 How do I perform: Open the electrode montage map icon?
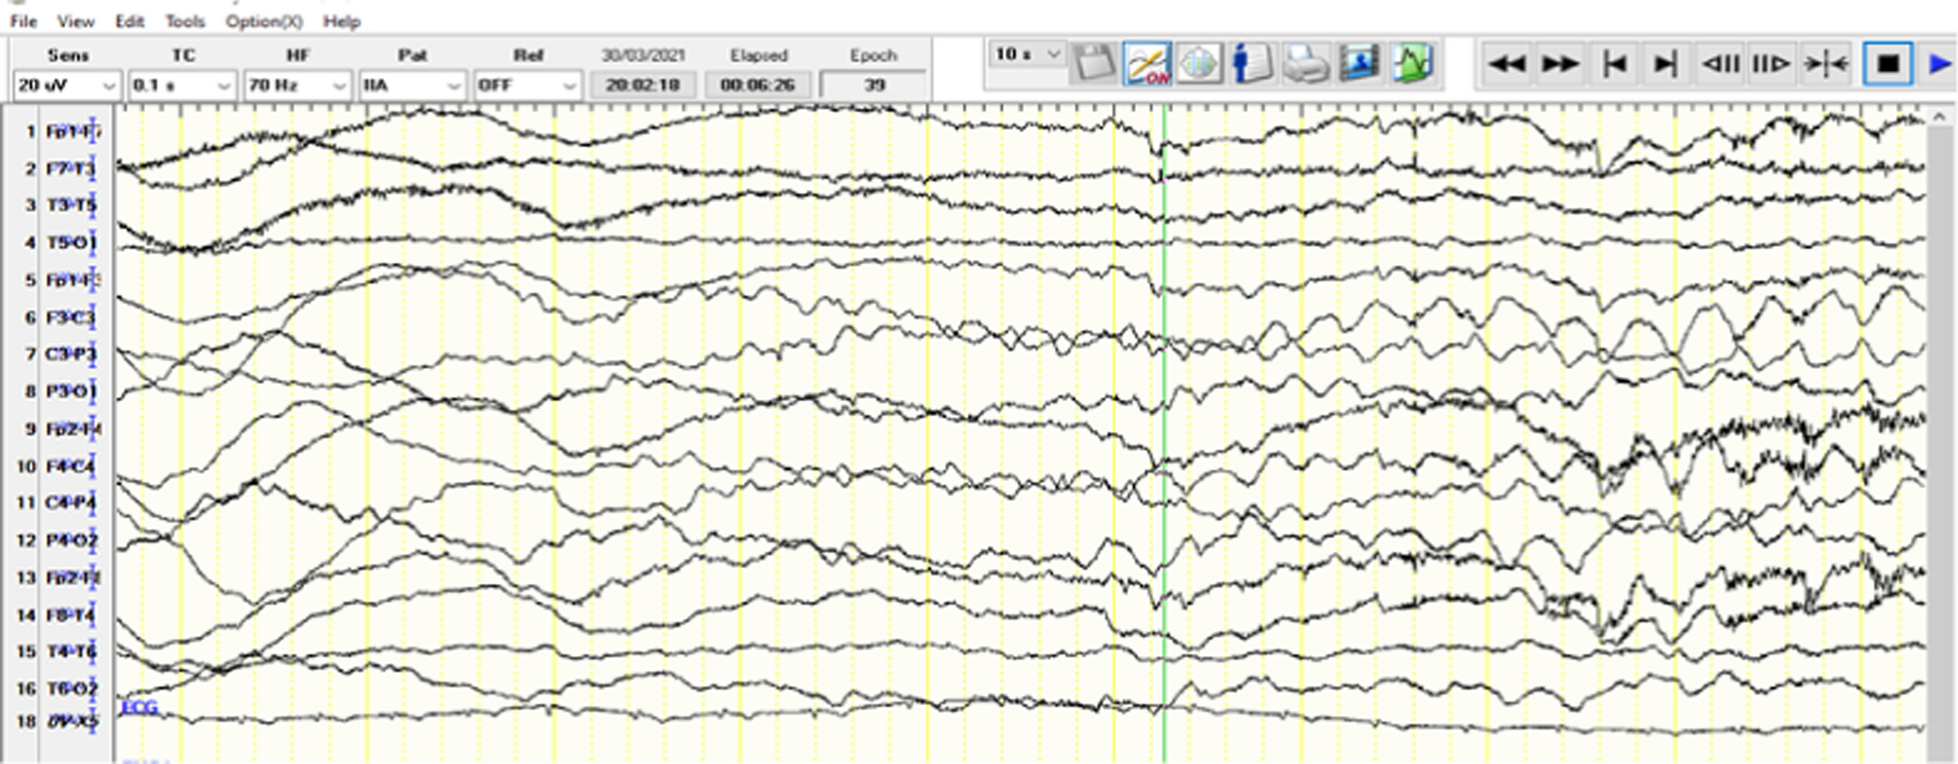pyautogui.click(x=1198, y=64)
